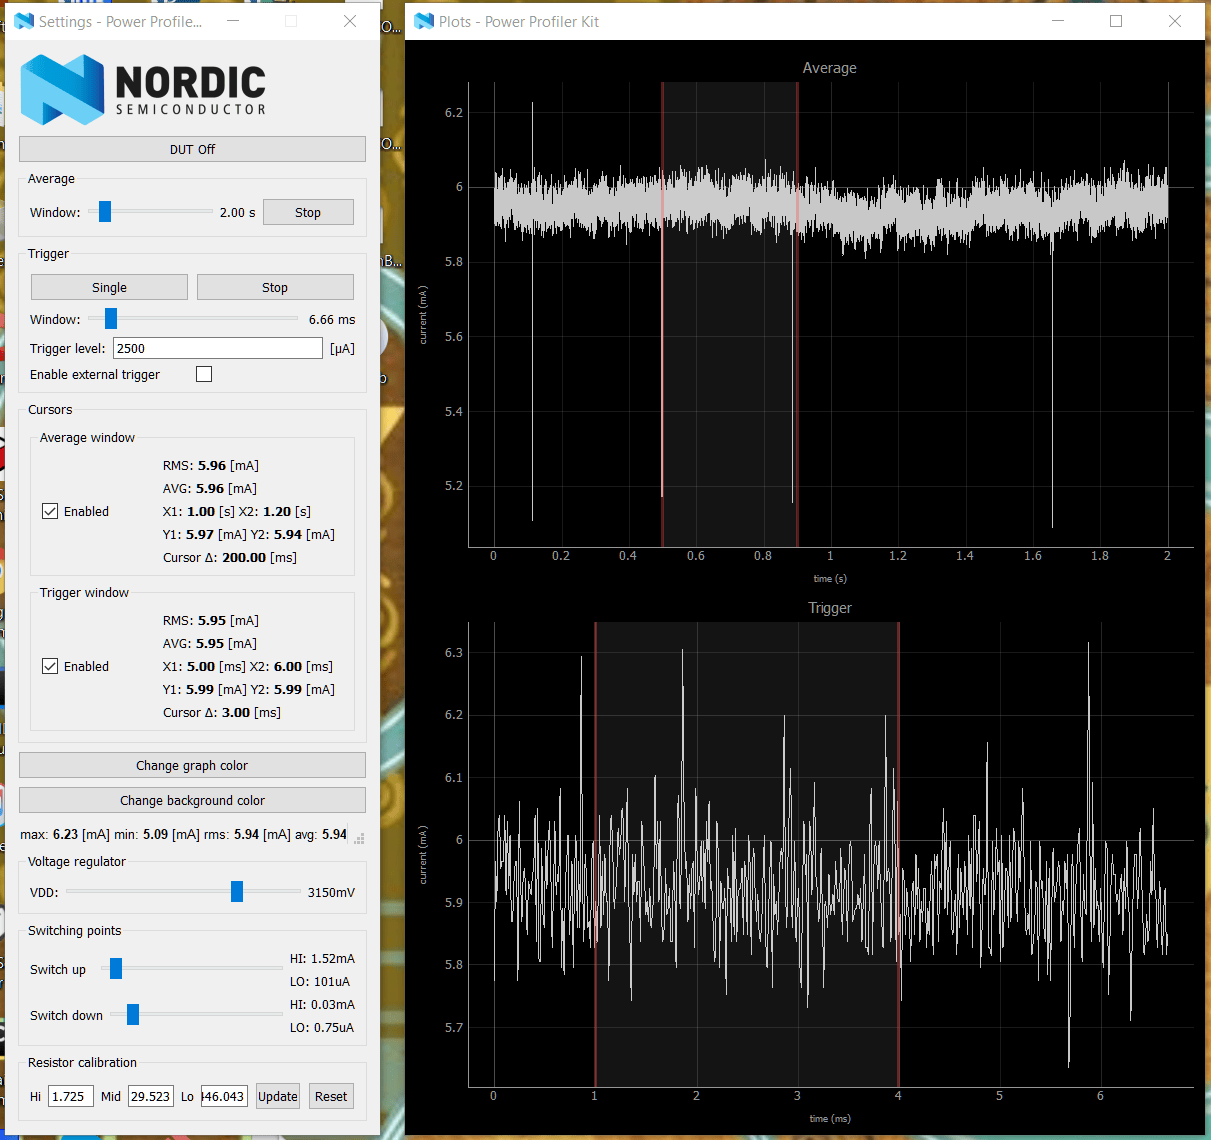The image size is (1211, 1140).
Task: Click the Switch up slider handle
Action: tap(116, 968)
